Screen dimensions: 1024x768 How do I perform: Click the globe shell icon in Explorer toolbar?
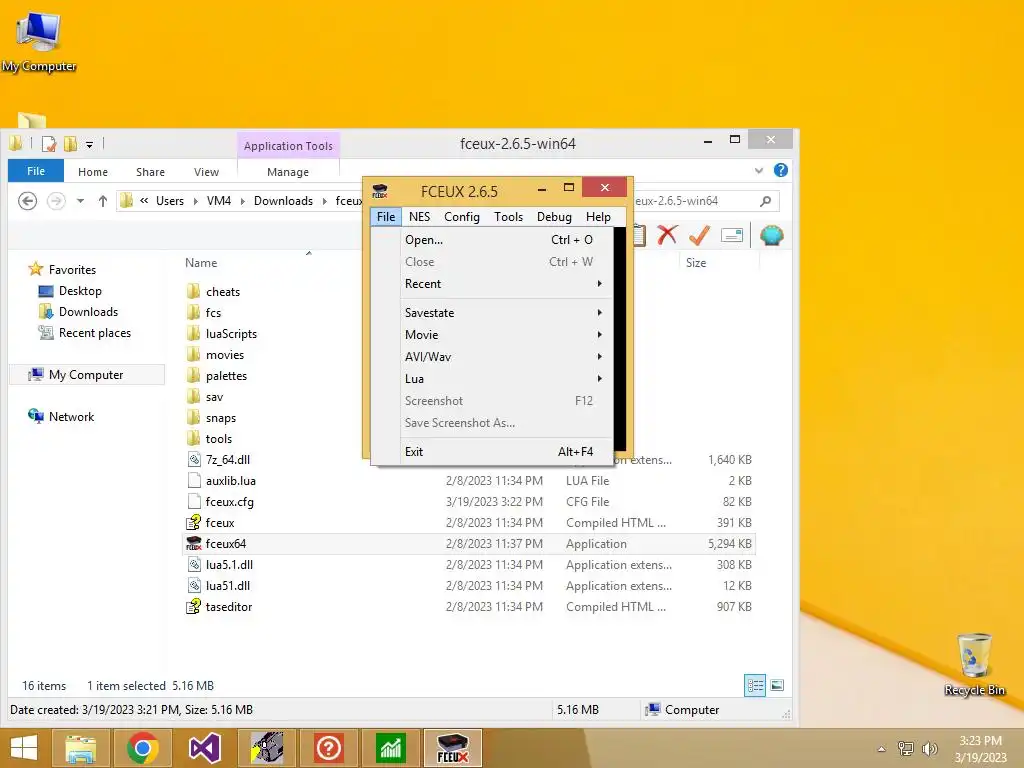pyautogui.click(x=771, y=235)
